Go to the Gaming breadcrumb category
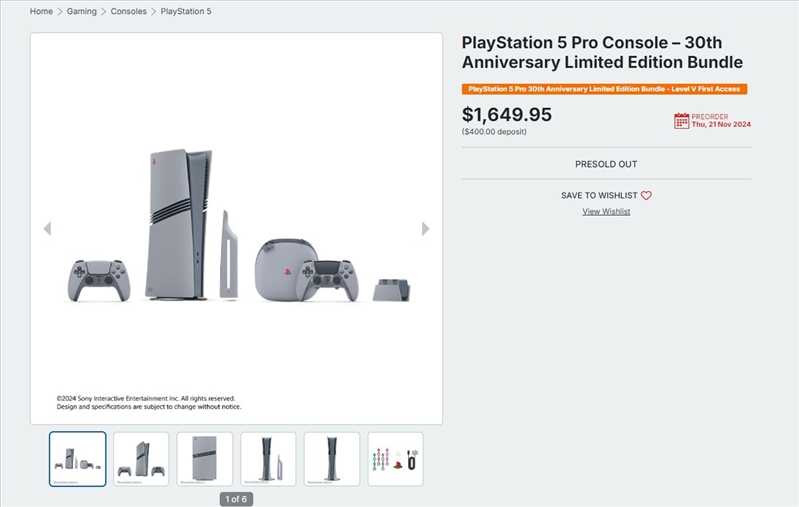Image resolution: width=799 pixels, height=507 pixels. [x=82, y=12]
